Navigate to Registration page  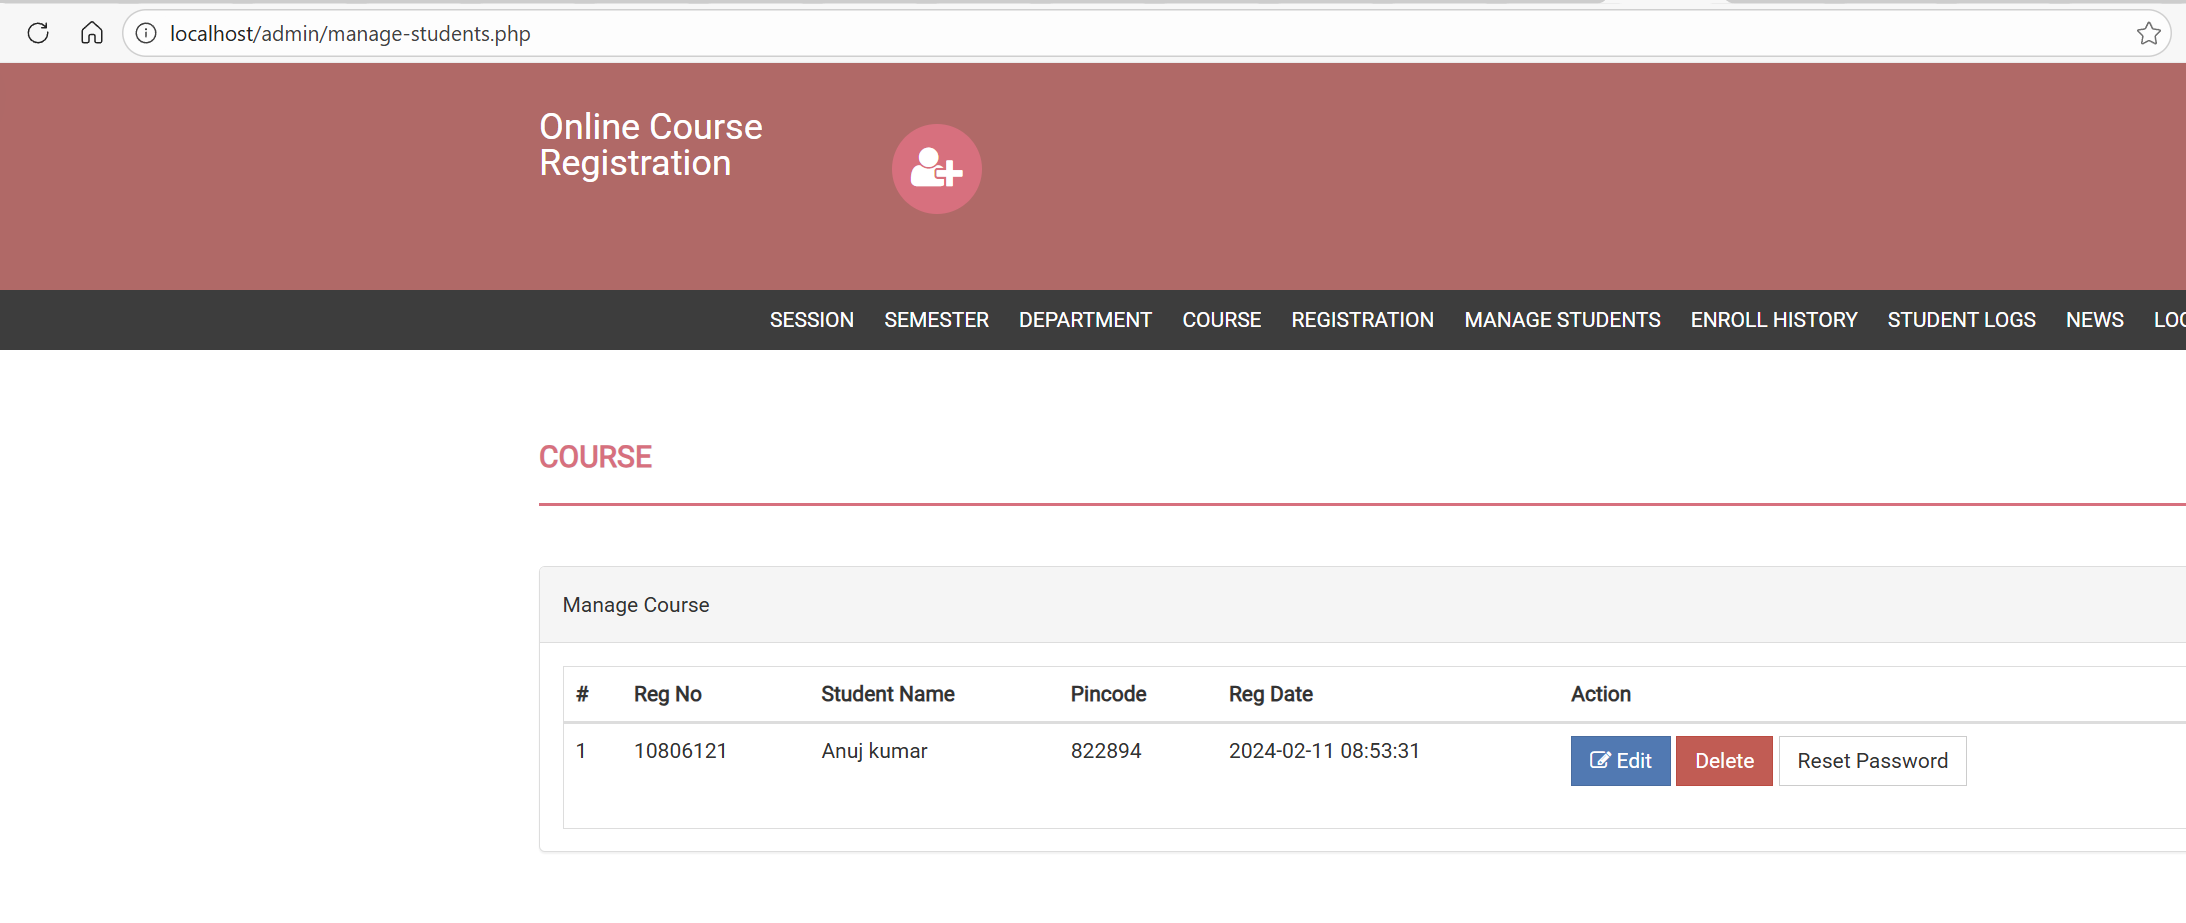[x=1362, y=320]
